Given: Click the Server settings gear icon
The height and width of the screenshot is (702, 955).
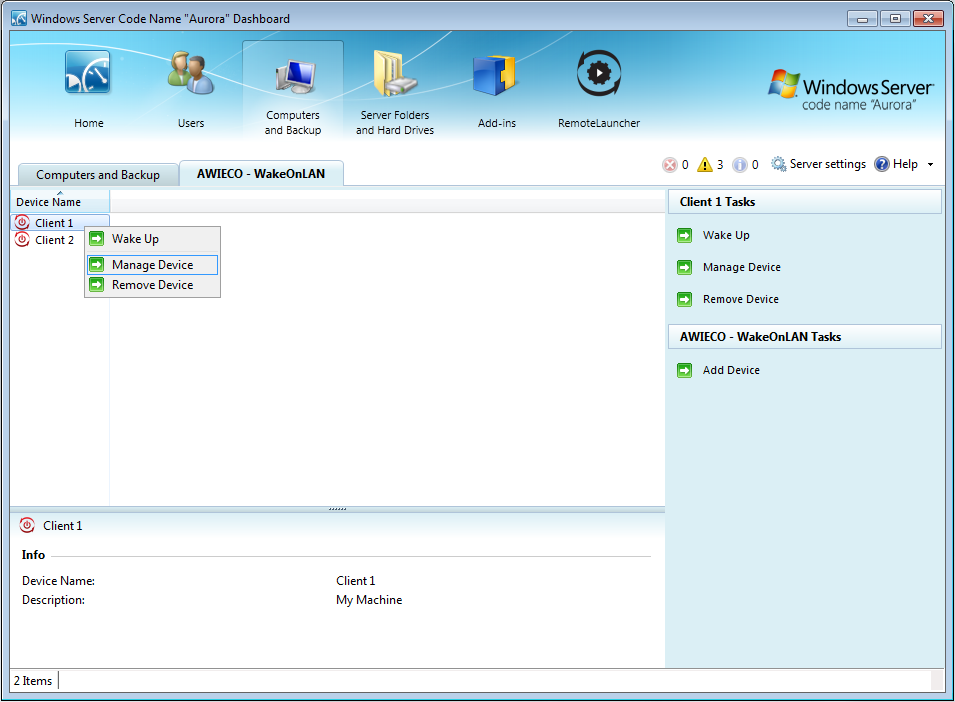Looking at the screenshot, I should (778, 164).
